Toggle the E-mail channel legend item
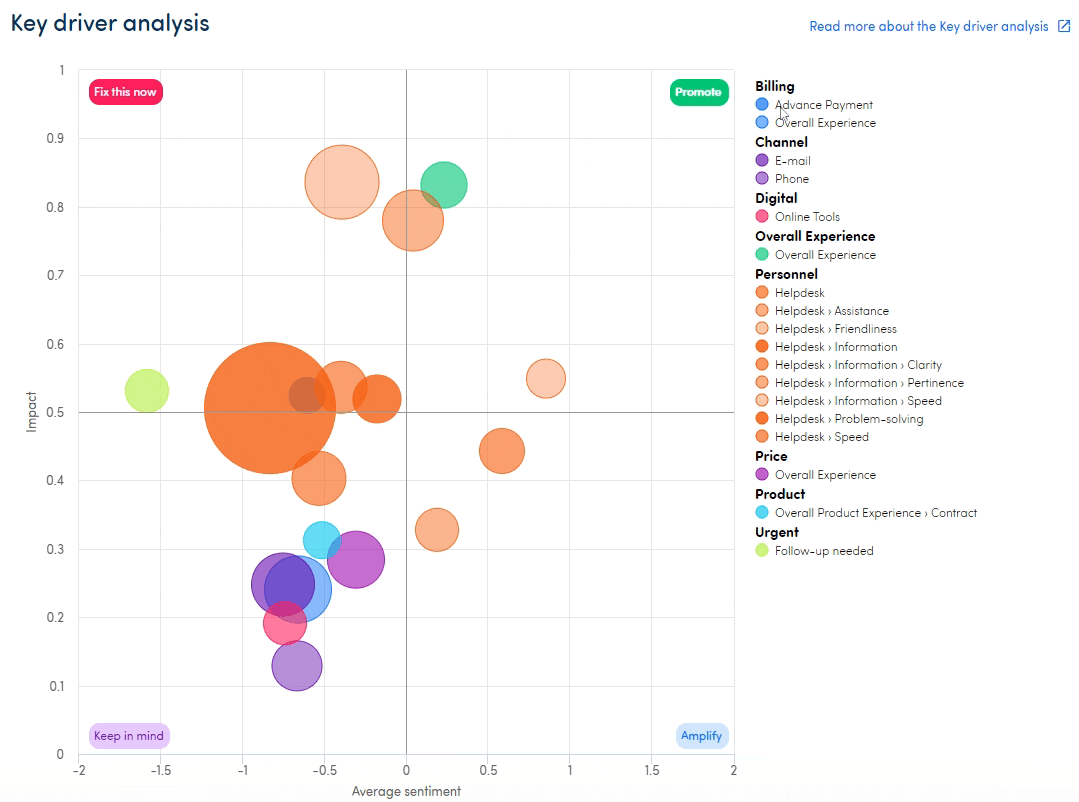 coord(792,161)
